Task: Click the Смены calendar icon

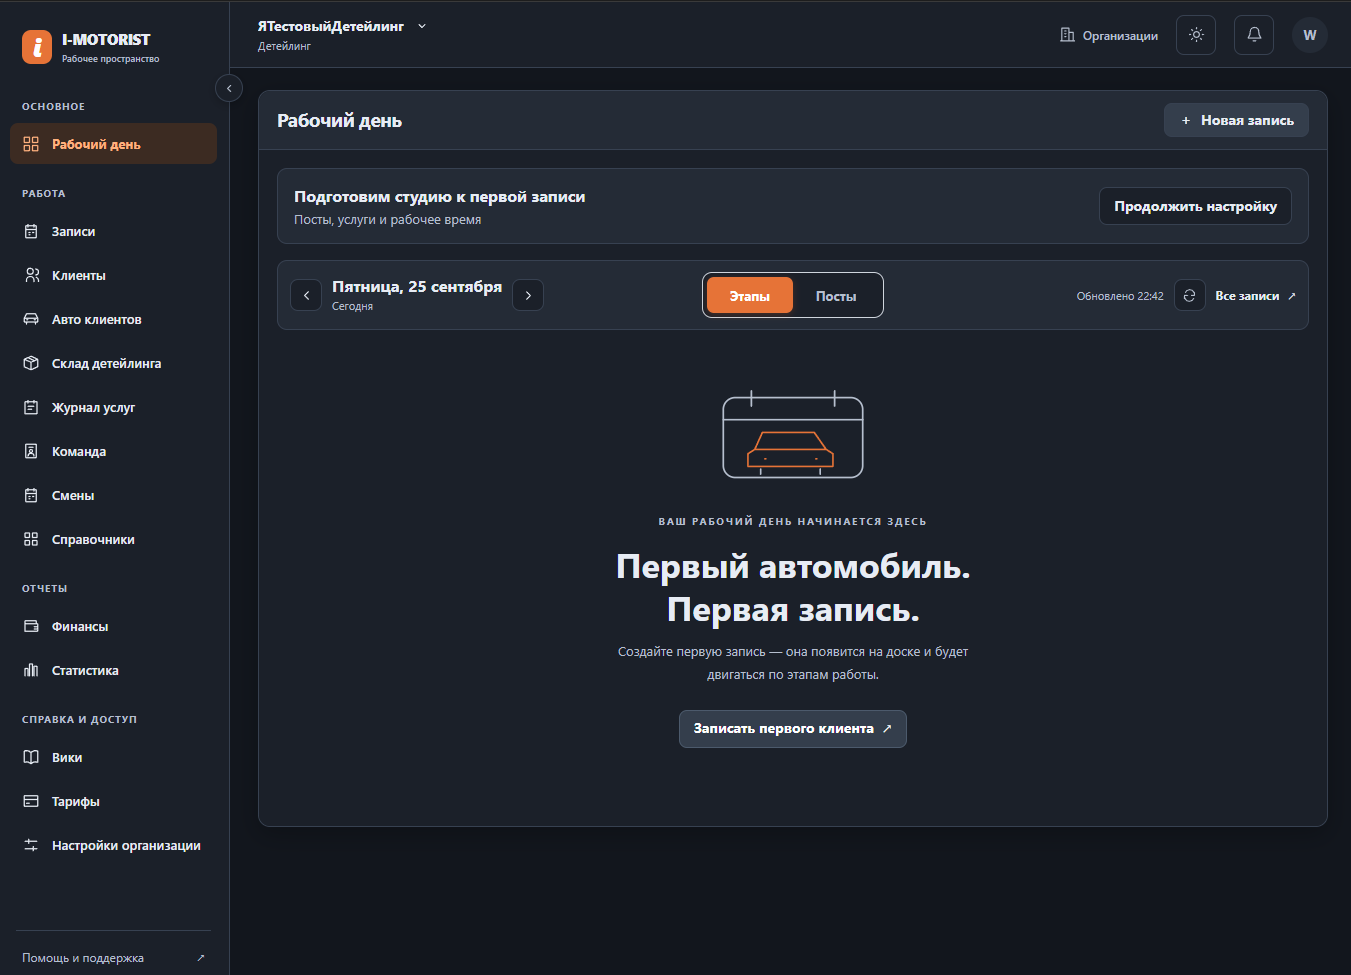Action: click(x=31, y=496)
